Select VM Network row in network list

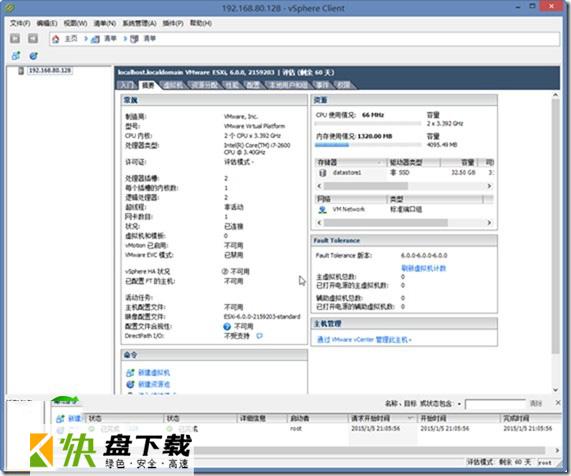(x=404, y=209)
